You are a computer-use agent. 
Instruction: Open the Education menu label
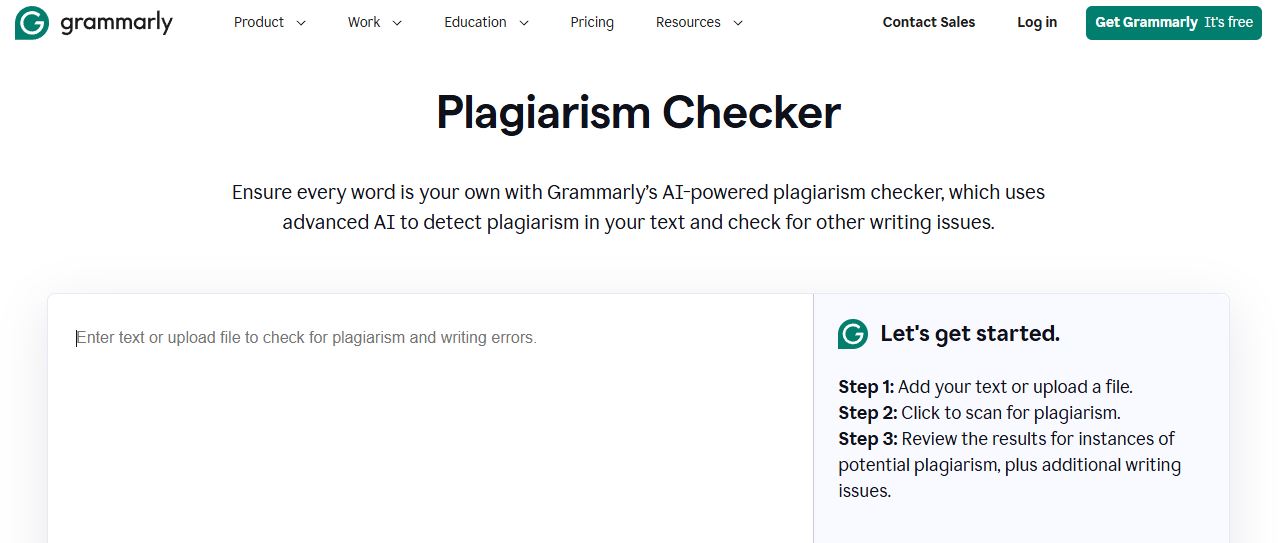point(475,22)
